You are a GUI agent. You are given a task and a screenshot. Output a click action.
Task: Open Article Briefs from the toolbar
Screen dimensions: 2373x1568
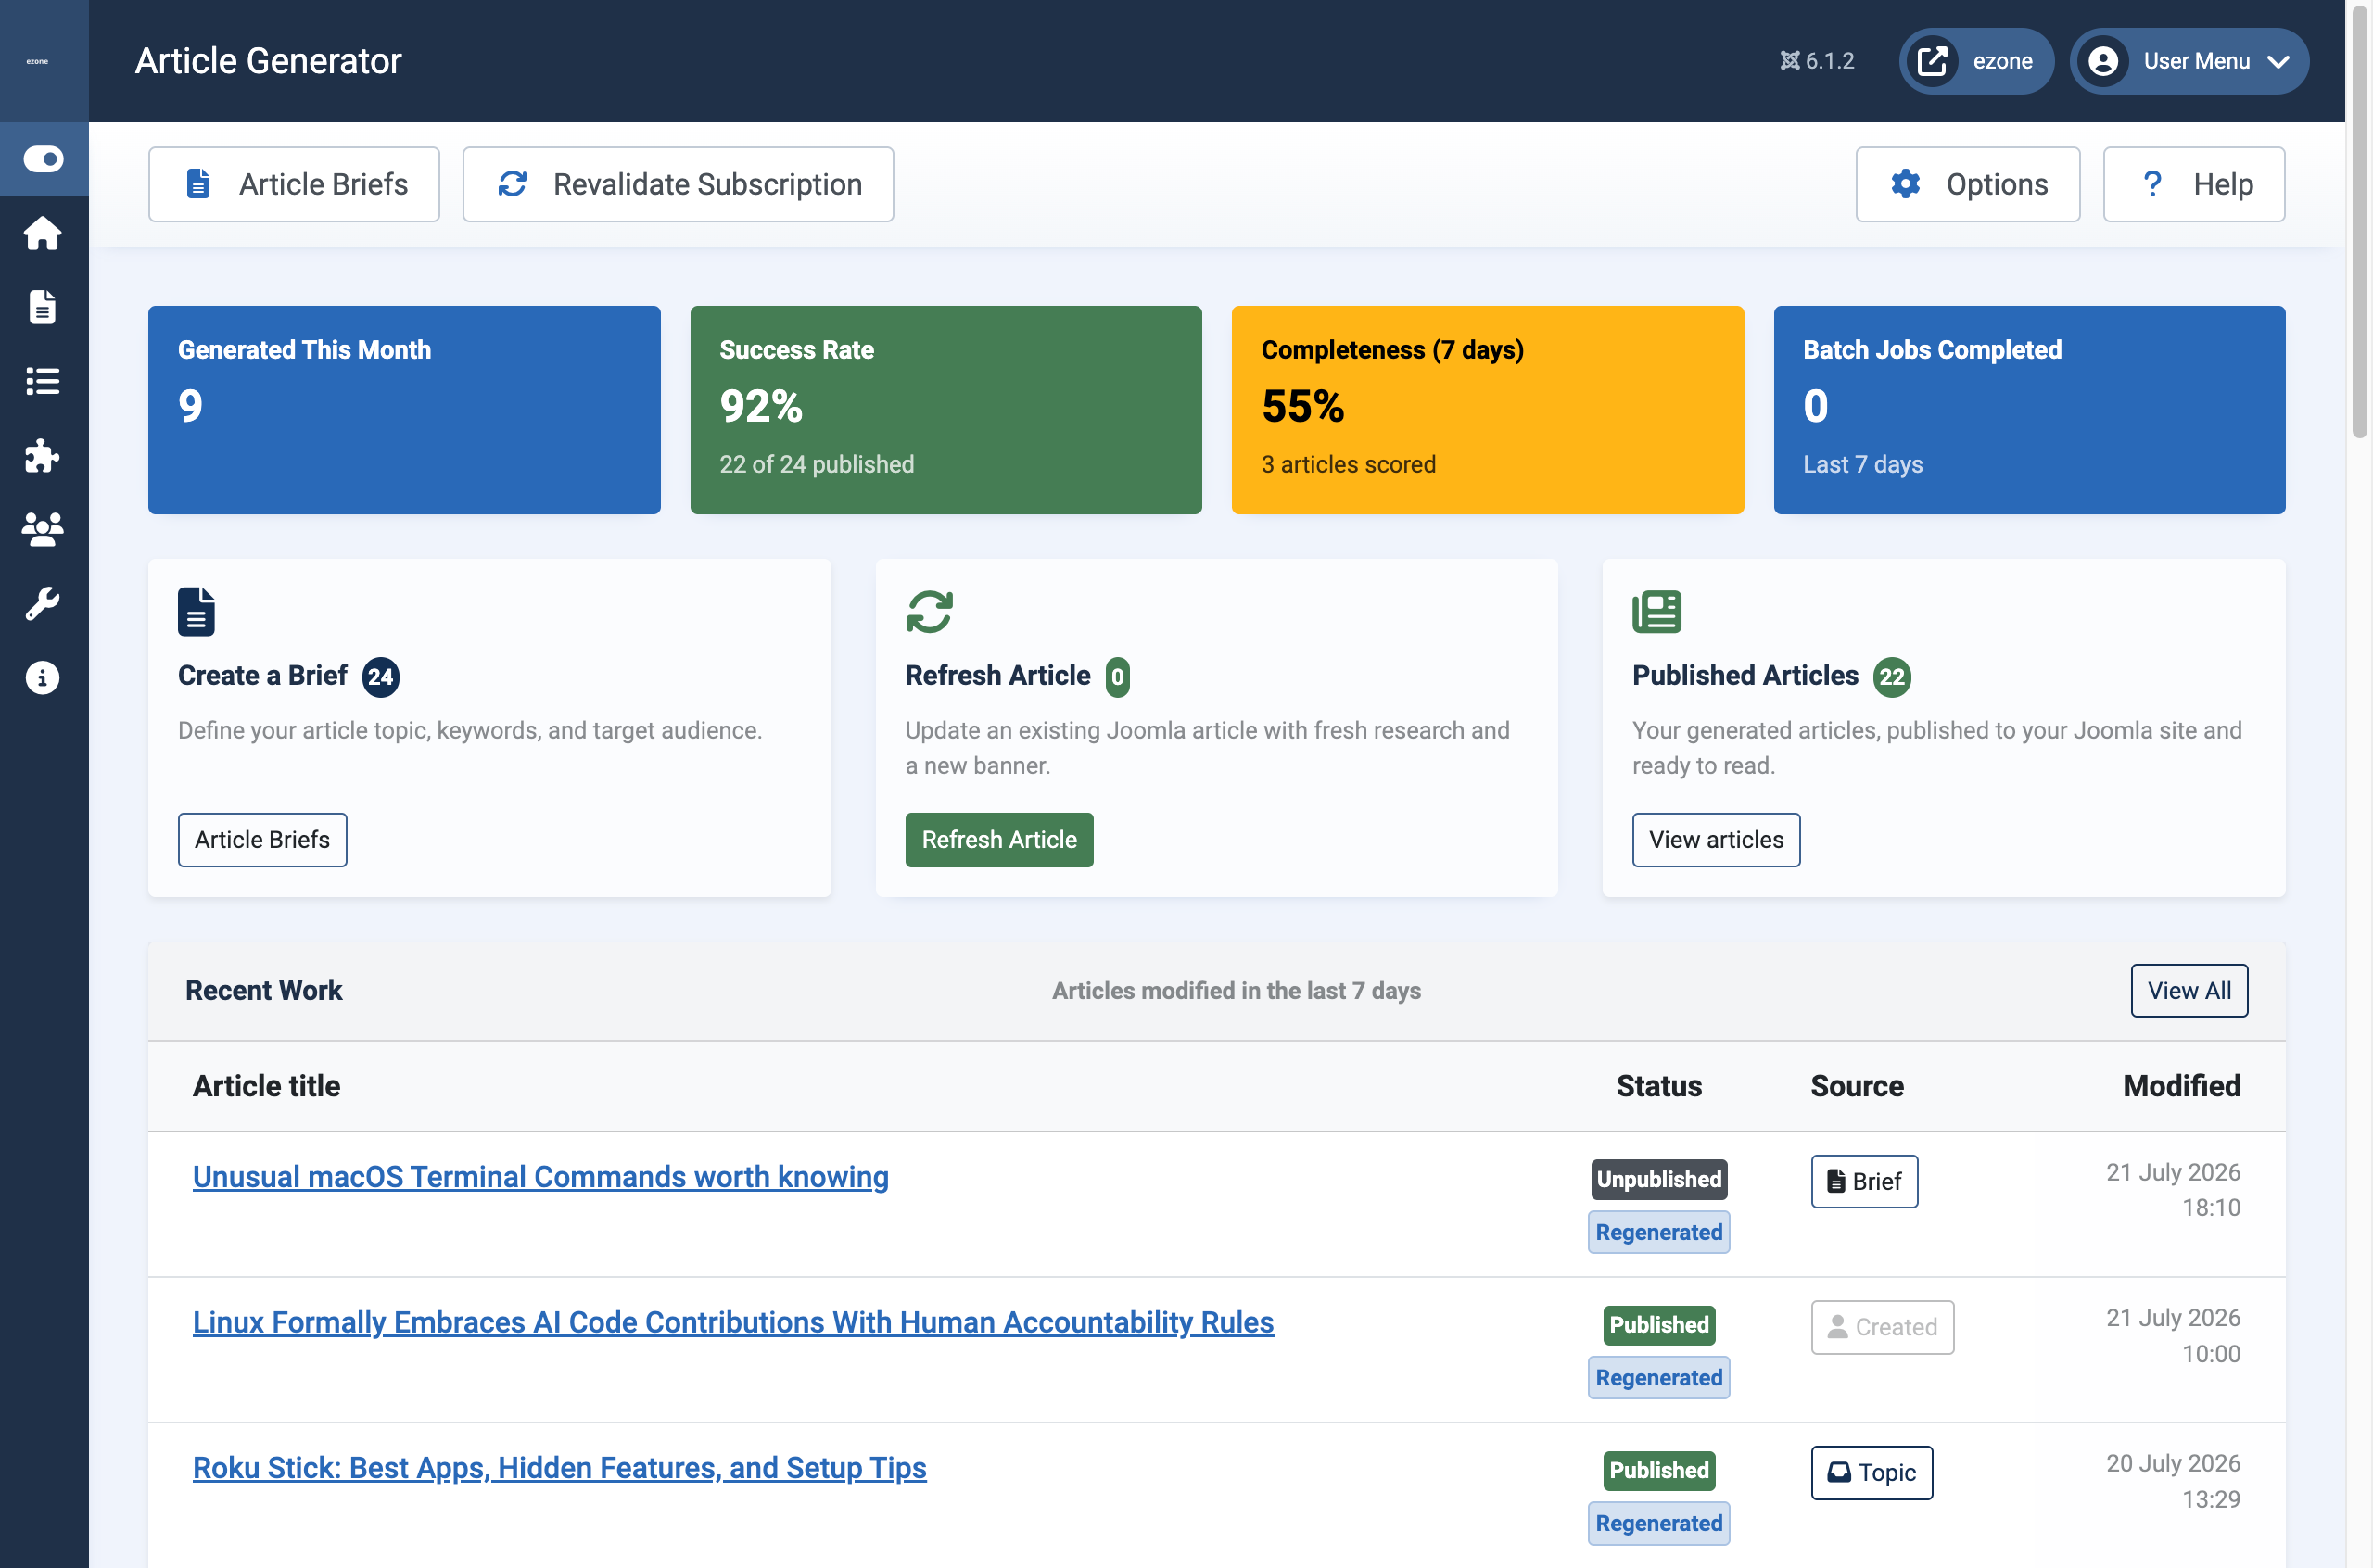click(x=294, y=184)
